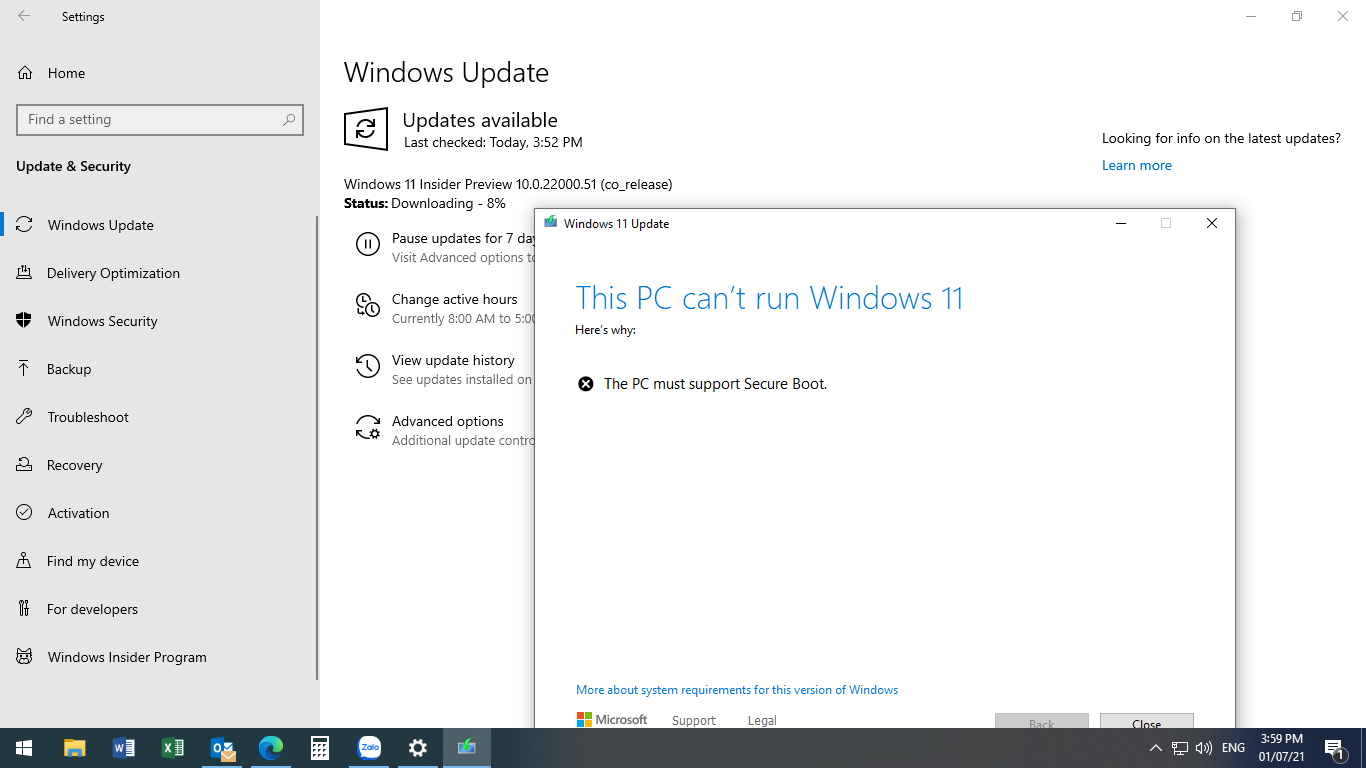The width and height of the screenshot is (1366, 768).
Task: Open More about system requirements link
Action: click(x=737, y=690)
